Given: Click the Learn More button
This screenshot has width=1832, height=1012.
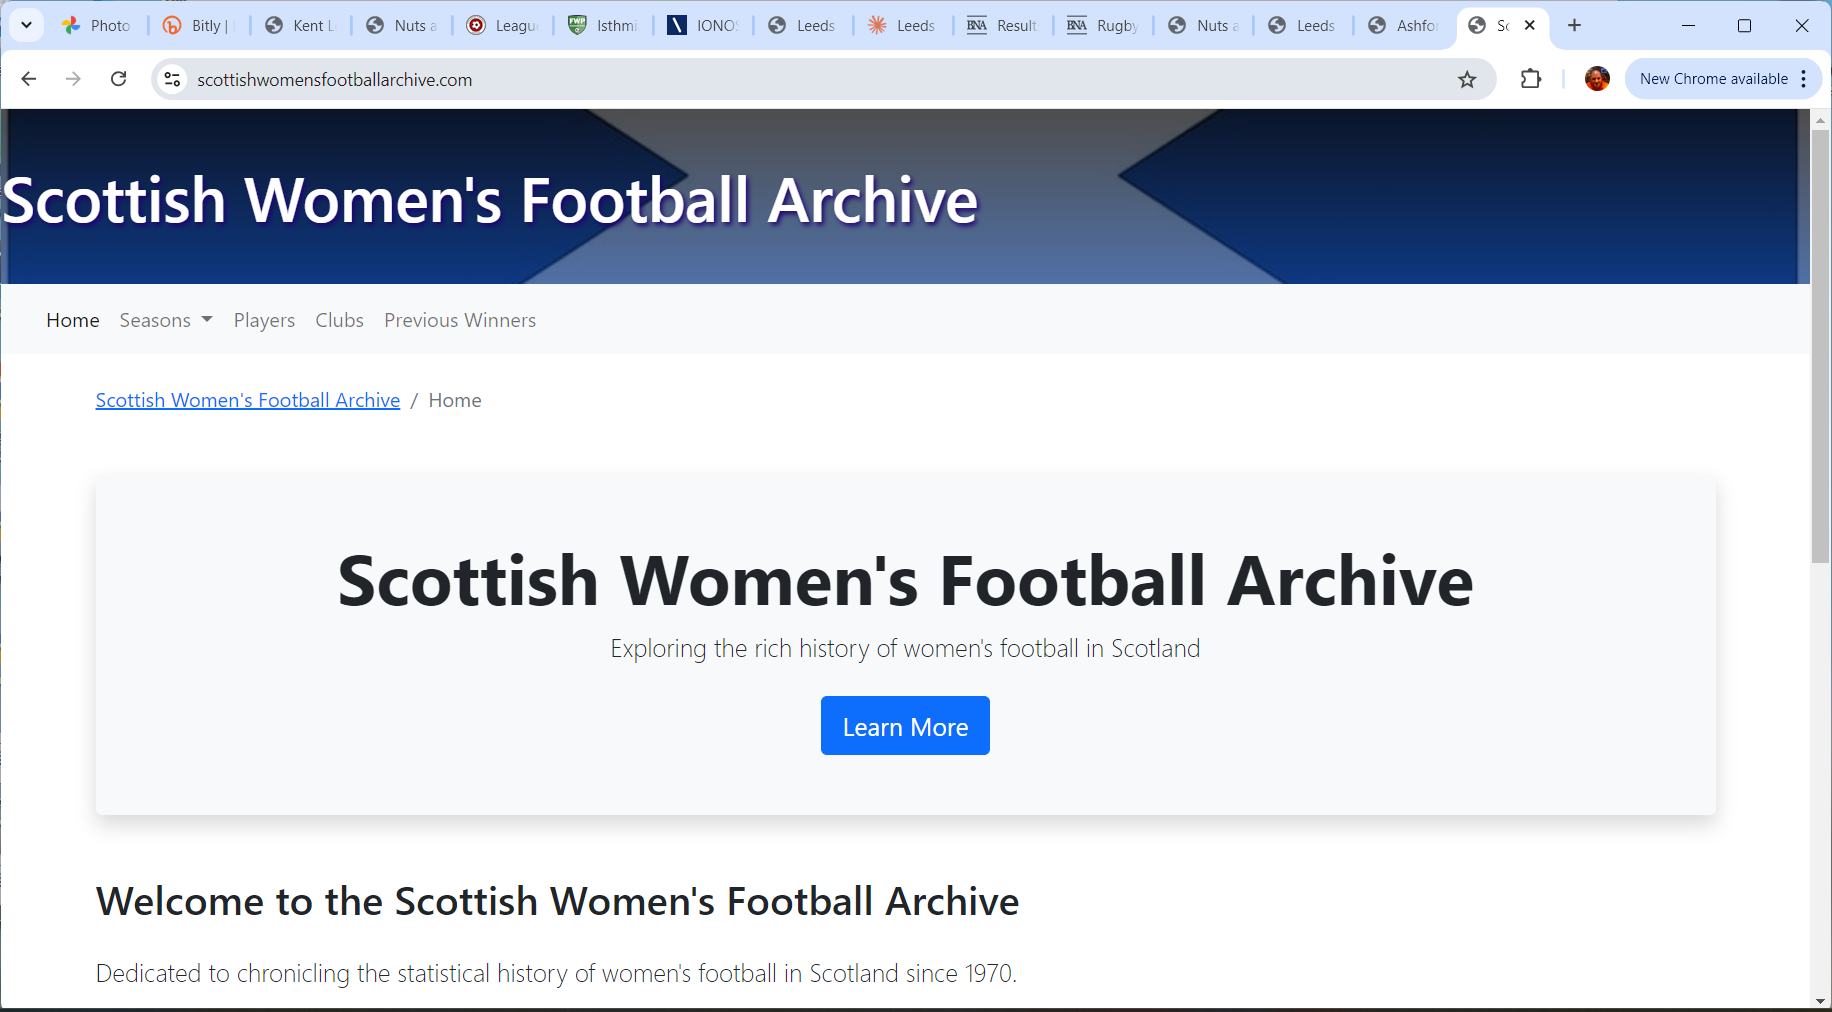Looking at the screenshot, I should (905, 726).
